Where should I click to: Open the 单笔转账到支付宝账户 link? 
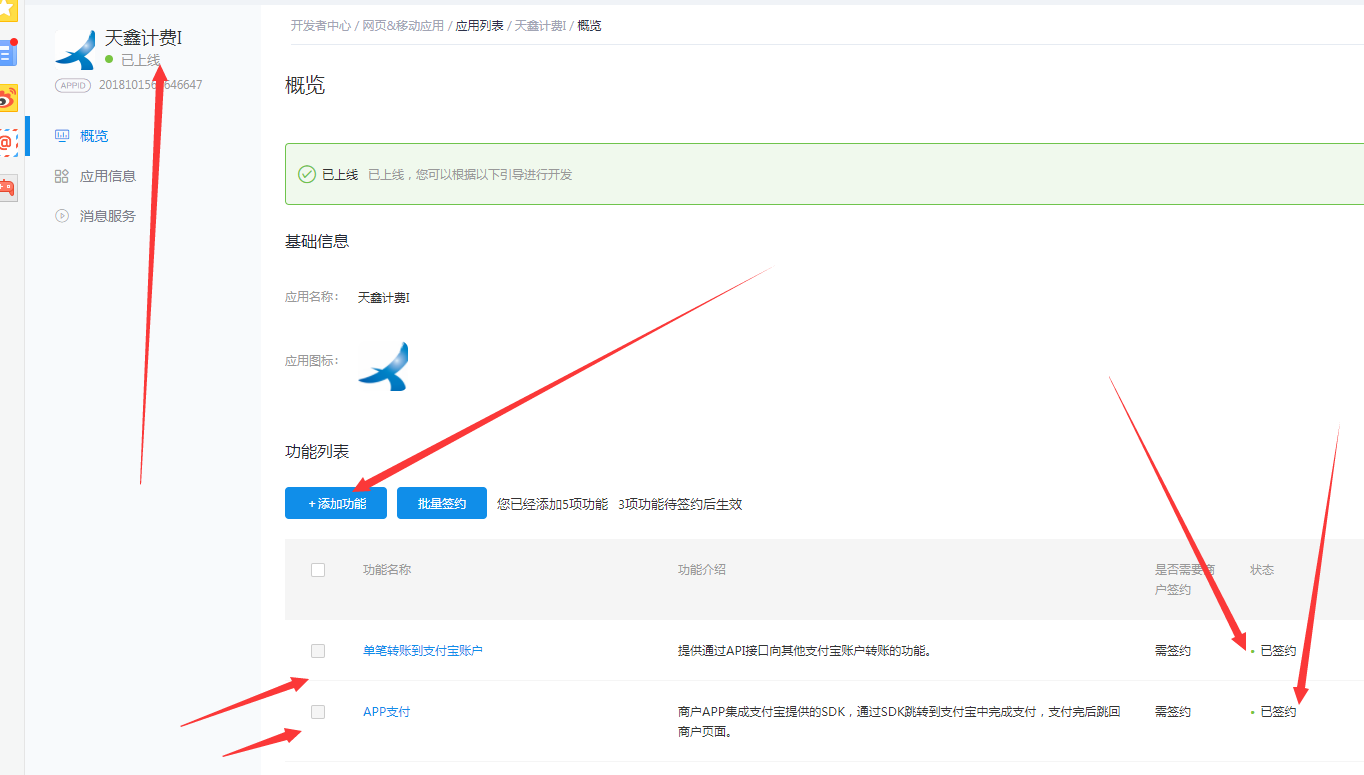click(x=423, y=651)
